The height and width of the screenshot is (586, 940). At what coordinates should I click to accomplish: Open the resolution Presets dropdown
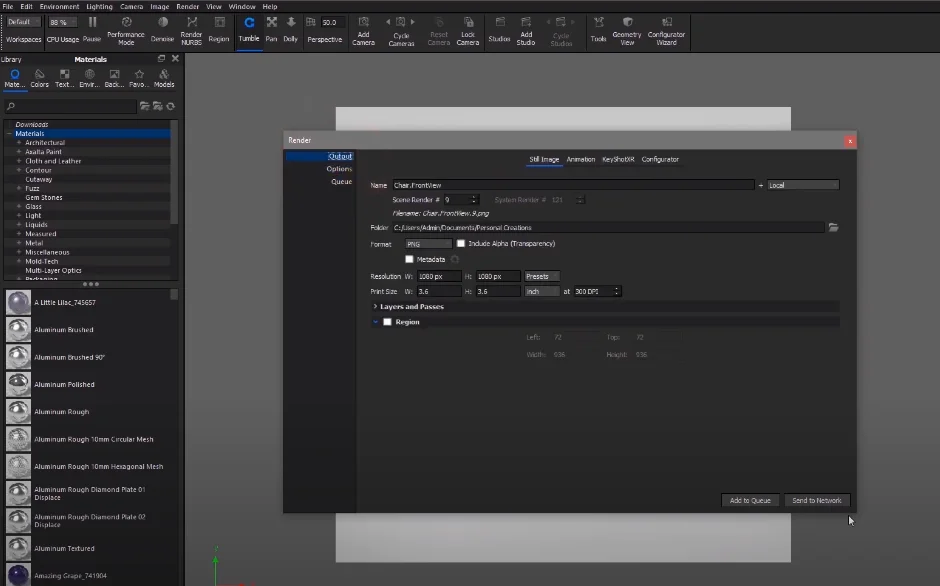point(542,277)
